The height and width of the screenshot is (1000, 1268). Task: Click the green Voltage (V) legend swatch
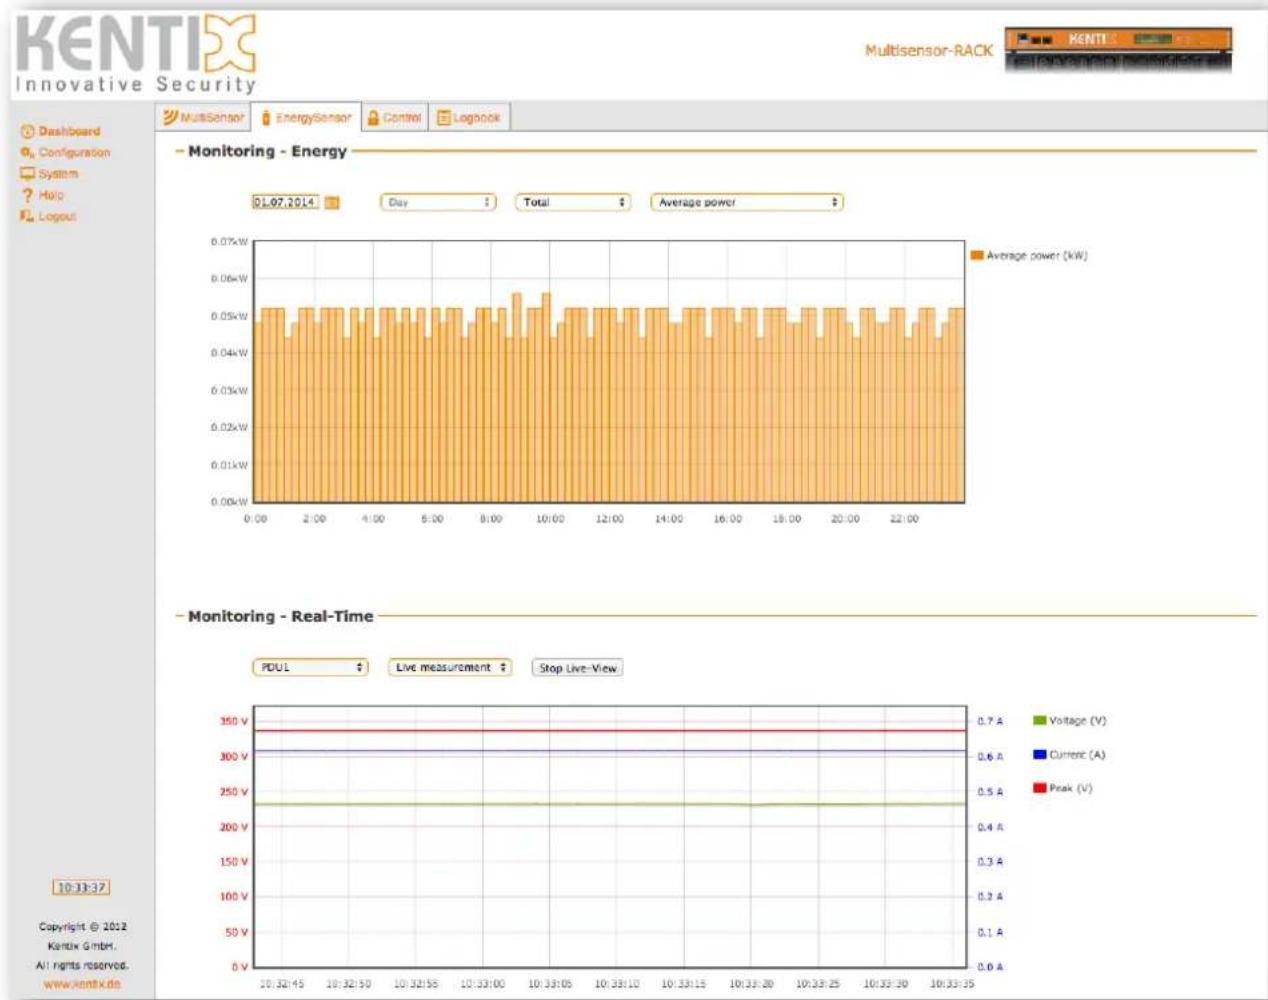(x=1039, y=721)
